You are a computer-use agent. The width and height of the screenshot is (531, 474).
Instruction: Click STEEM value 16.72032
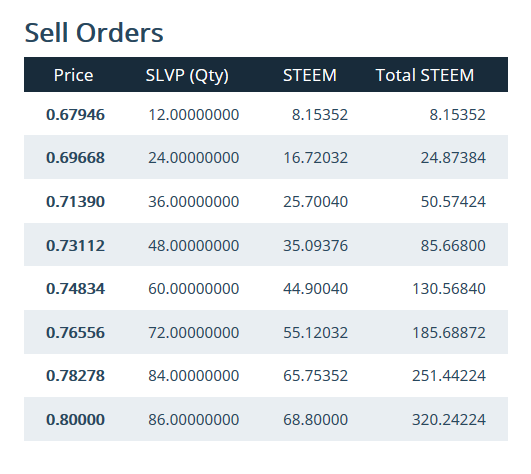(x=316, y=157)
